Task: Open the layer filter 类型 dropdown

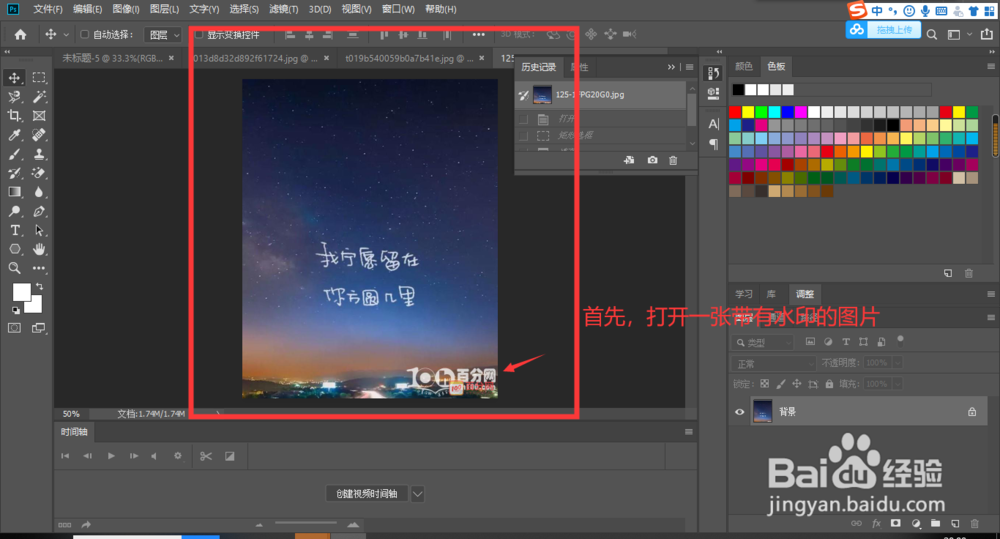Action: point(763,343)
